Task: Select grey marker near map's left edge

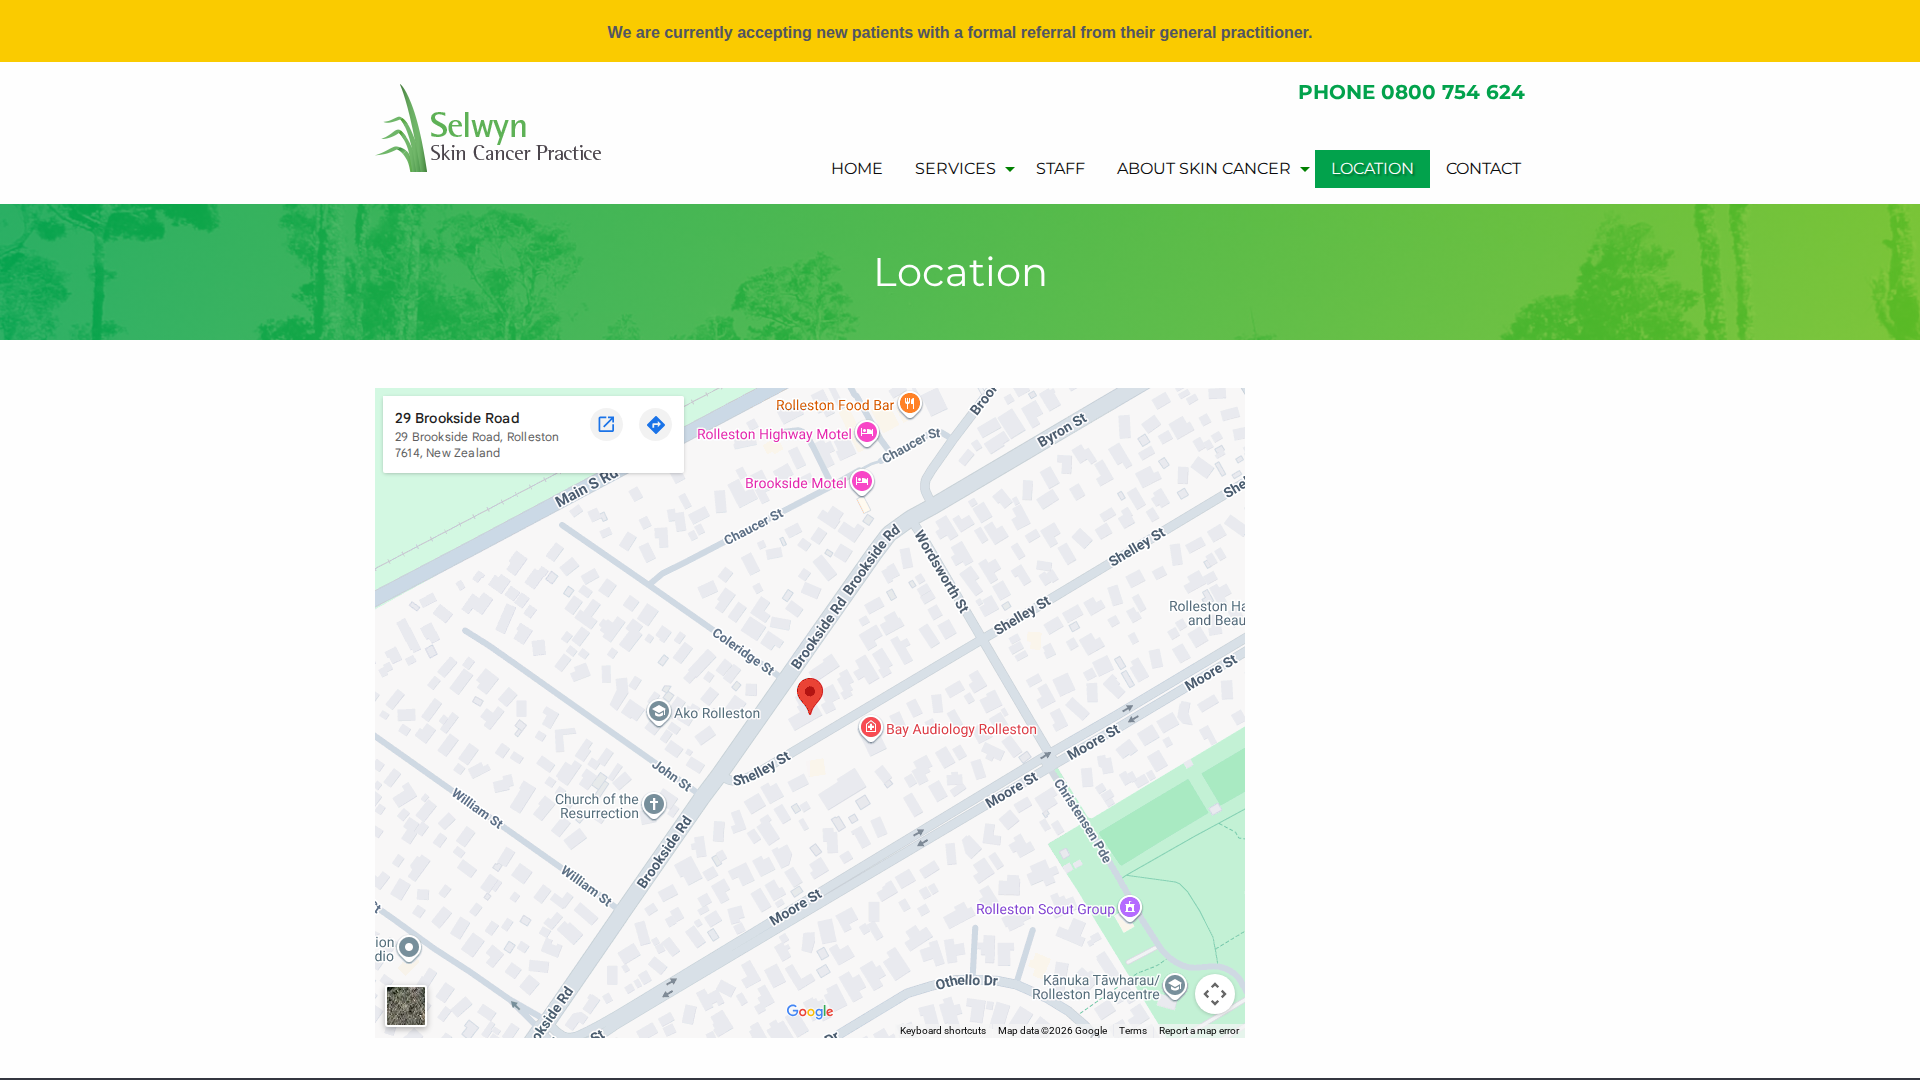Action: pyautogui.click(x=409, y=948)
